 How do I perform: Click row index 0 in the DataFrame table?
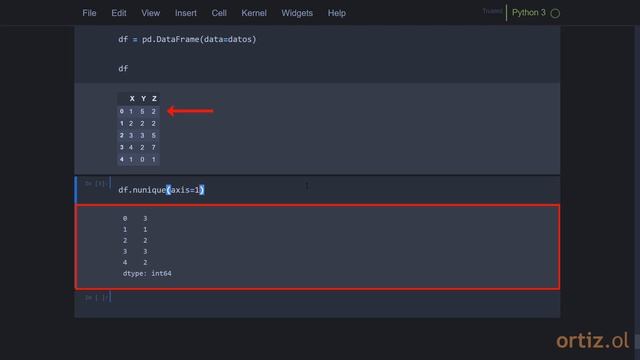pos(122,111)
